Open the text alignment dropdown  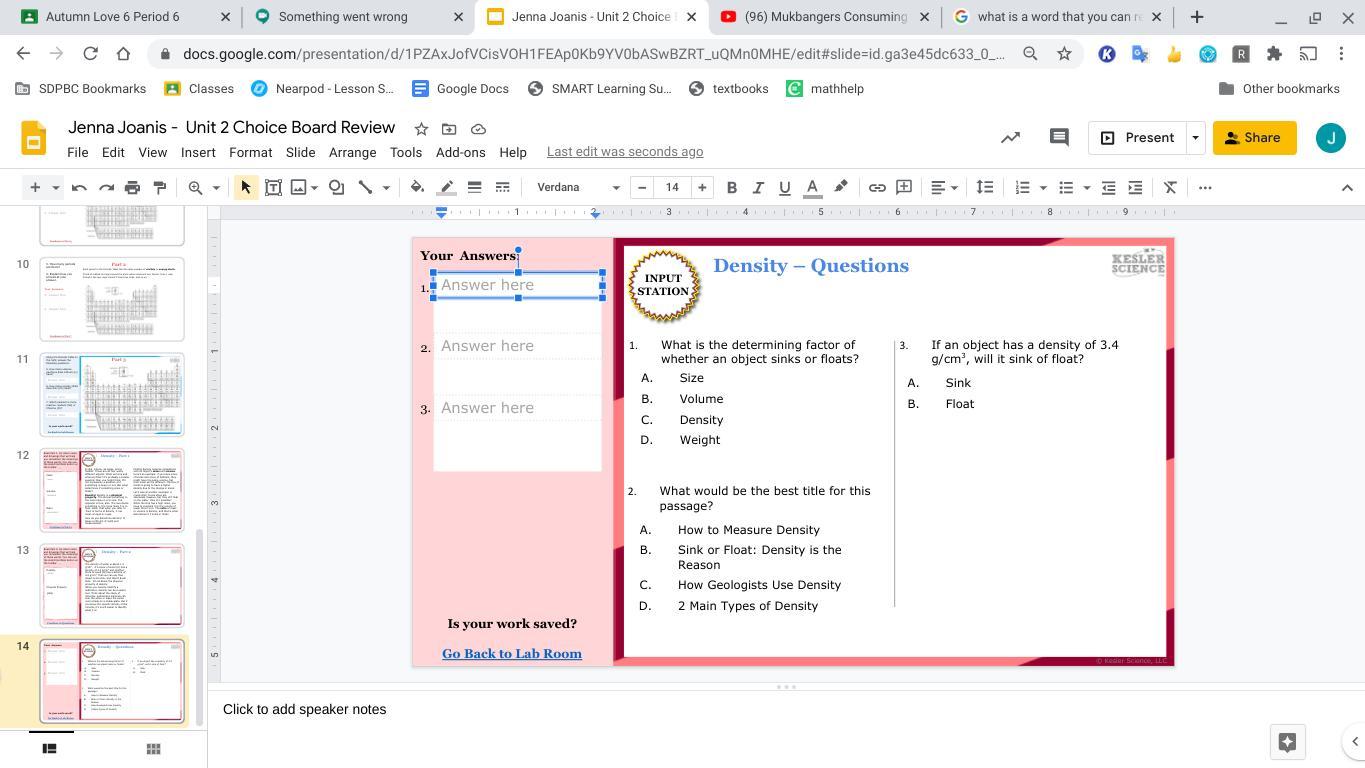[944, 187]
